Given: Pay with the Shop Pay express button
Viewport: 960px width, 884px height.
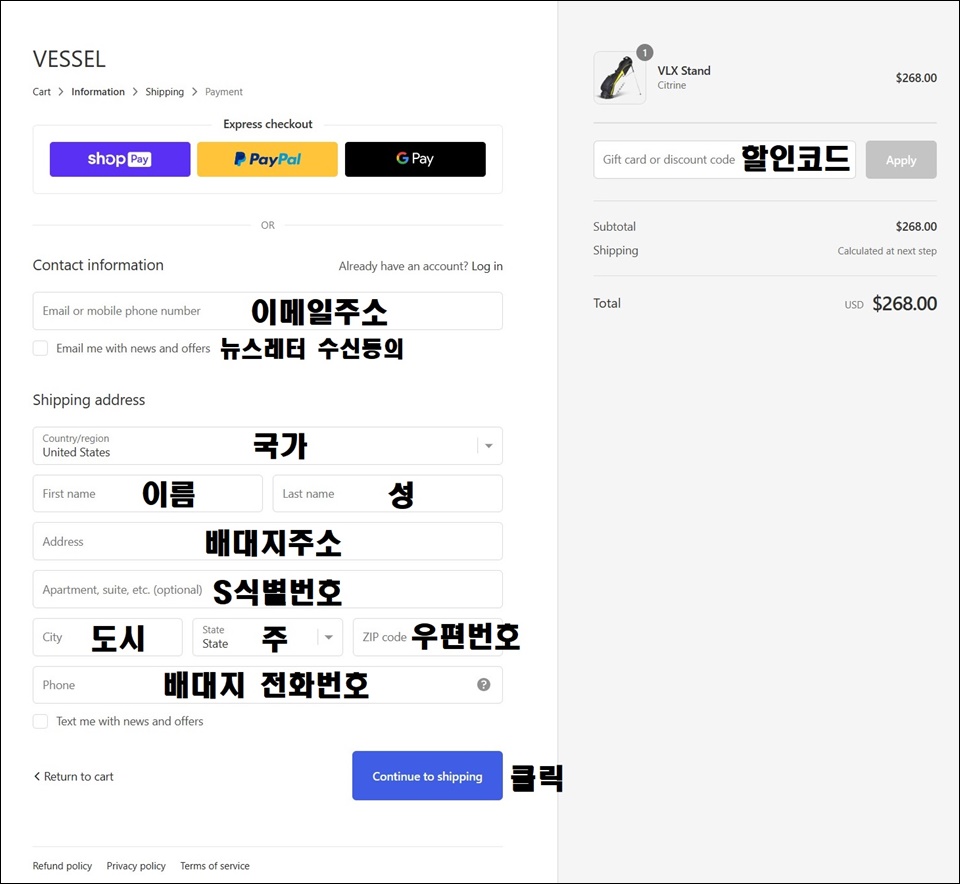Looking at the screenshot, I should (x=120, y=159).
